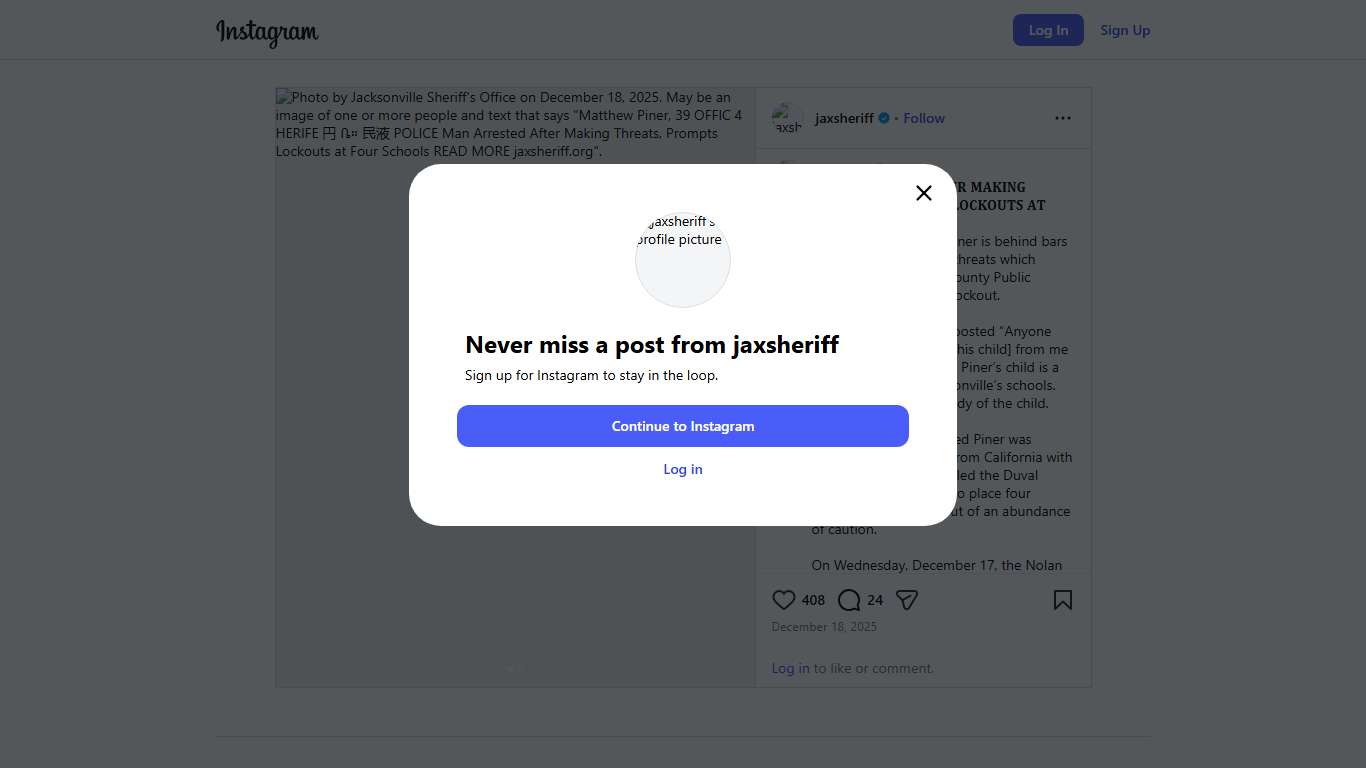Click Log in link inside the popup
Viewport: 1366px width, 768px height.
coord(683,469)
